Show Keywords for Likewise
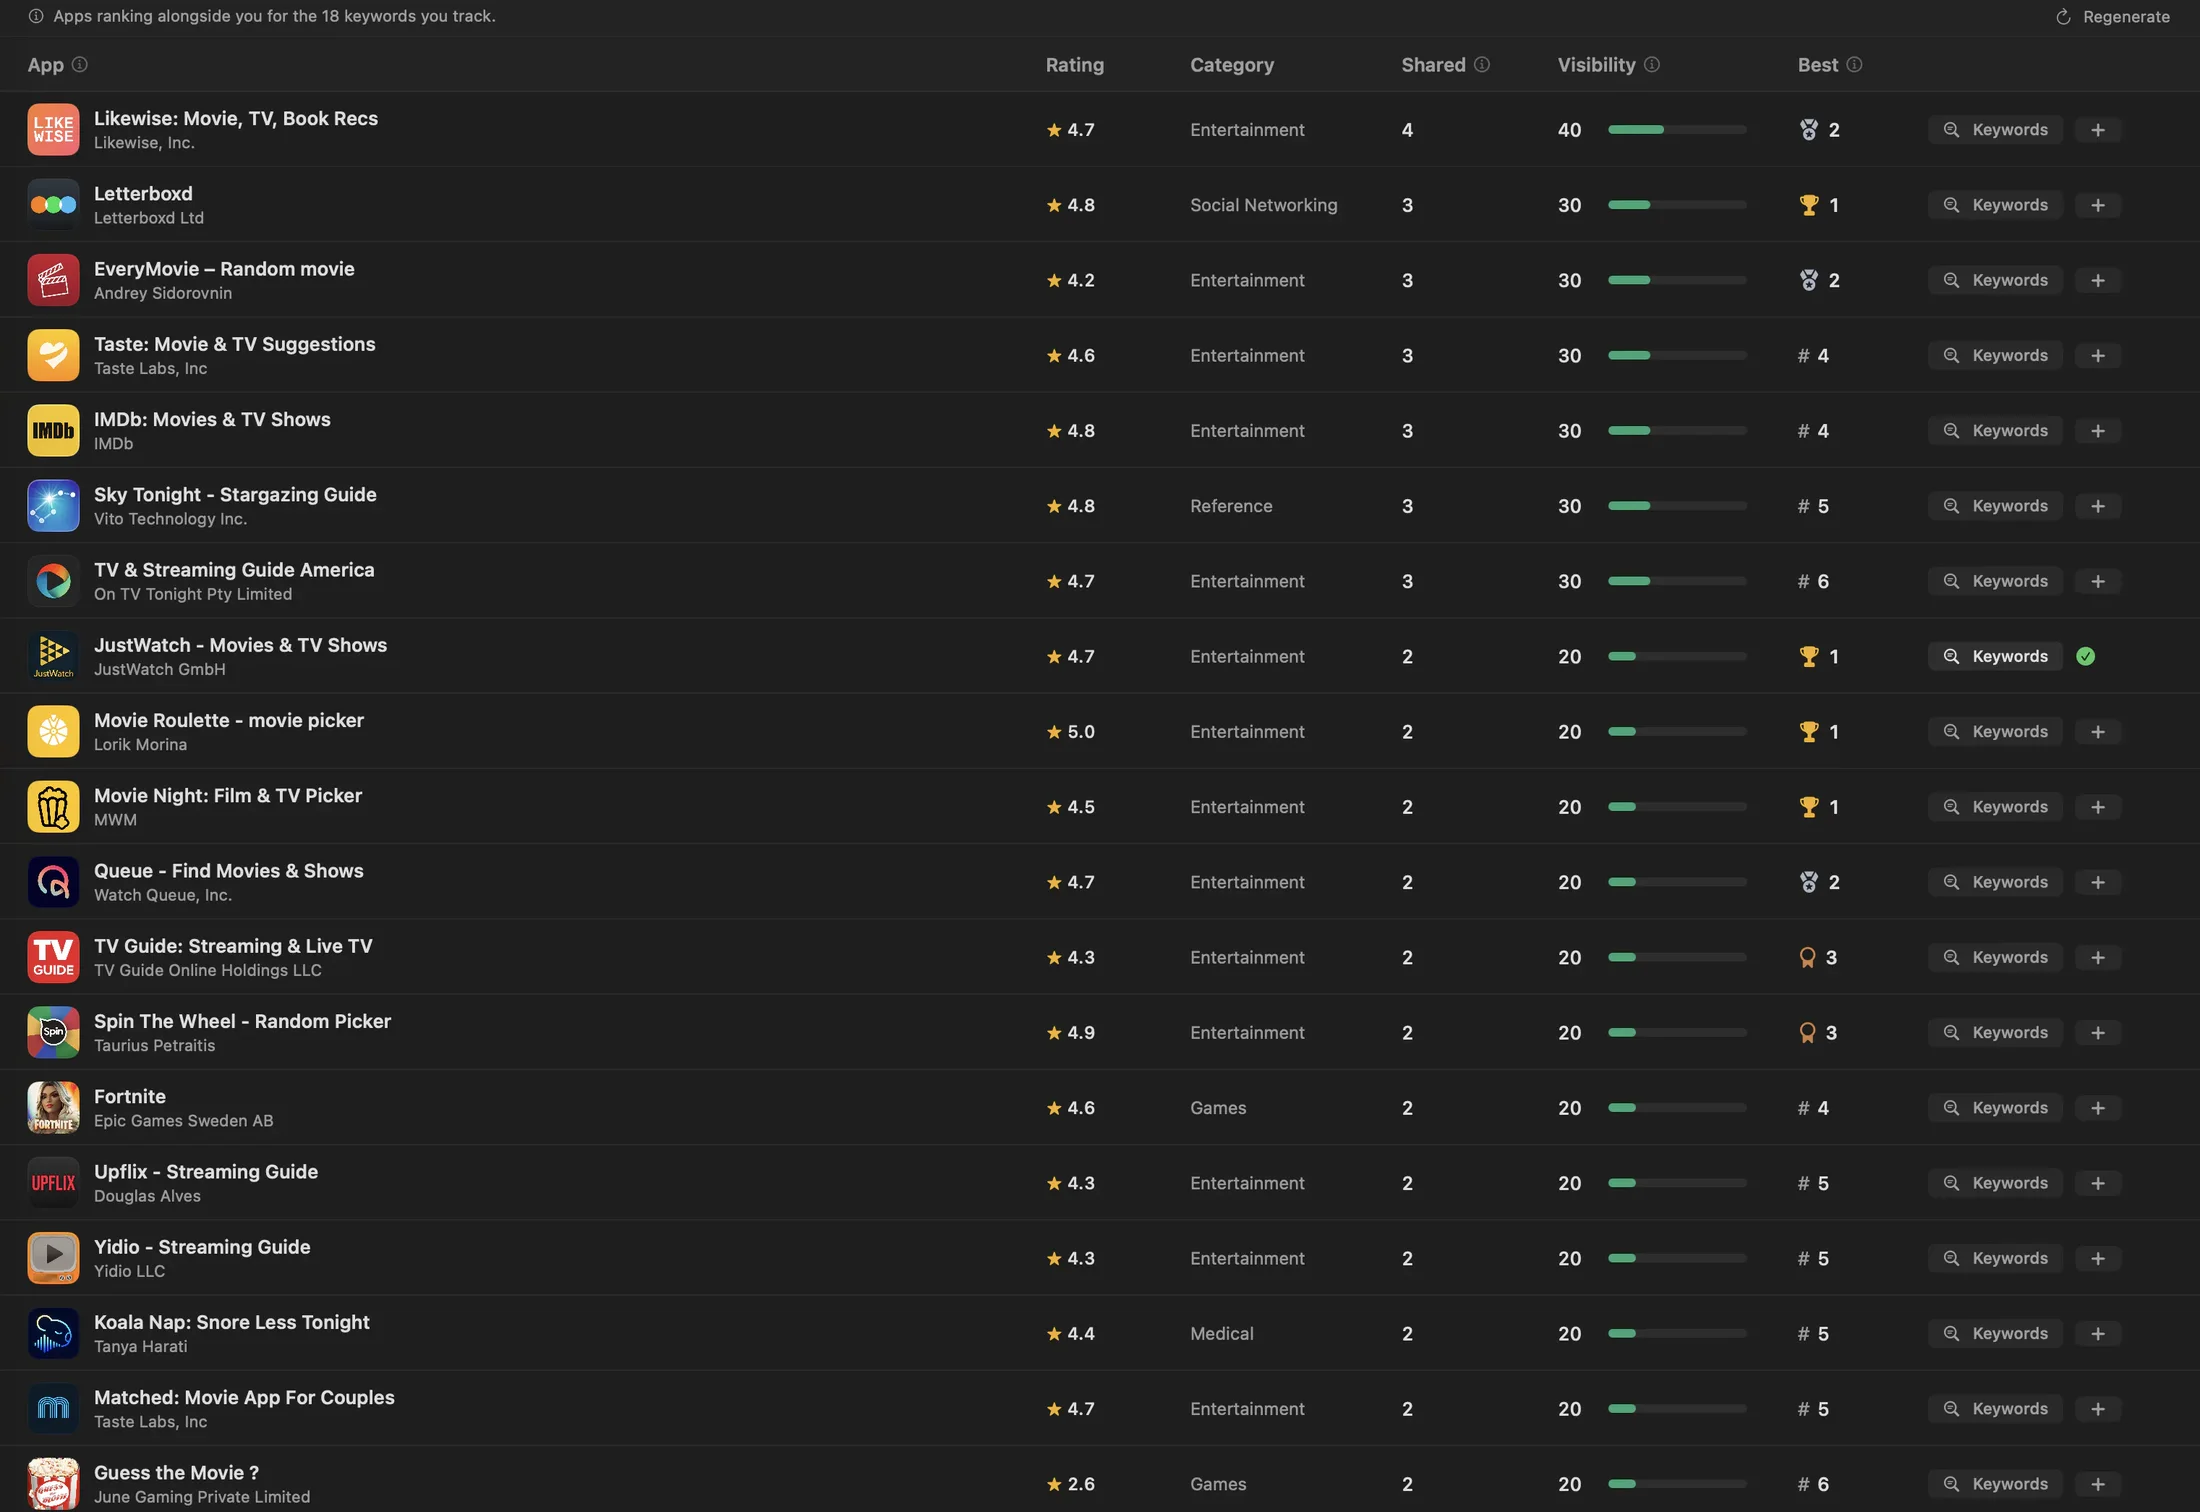2200x1512 pixels. click(x=1995, y=130)
